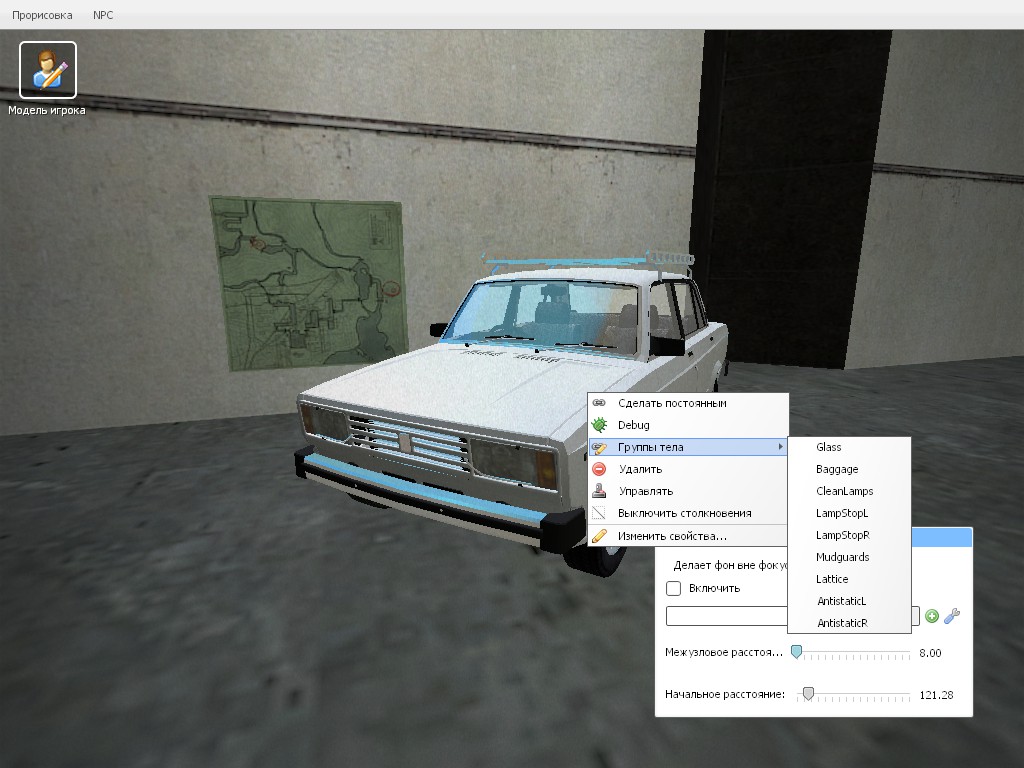Image resolution: width=1024 pixels, height=768 pixels.
Task: Click the green plus preset icon
Action: 932,616
